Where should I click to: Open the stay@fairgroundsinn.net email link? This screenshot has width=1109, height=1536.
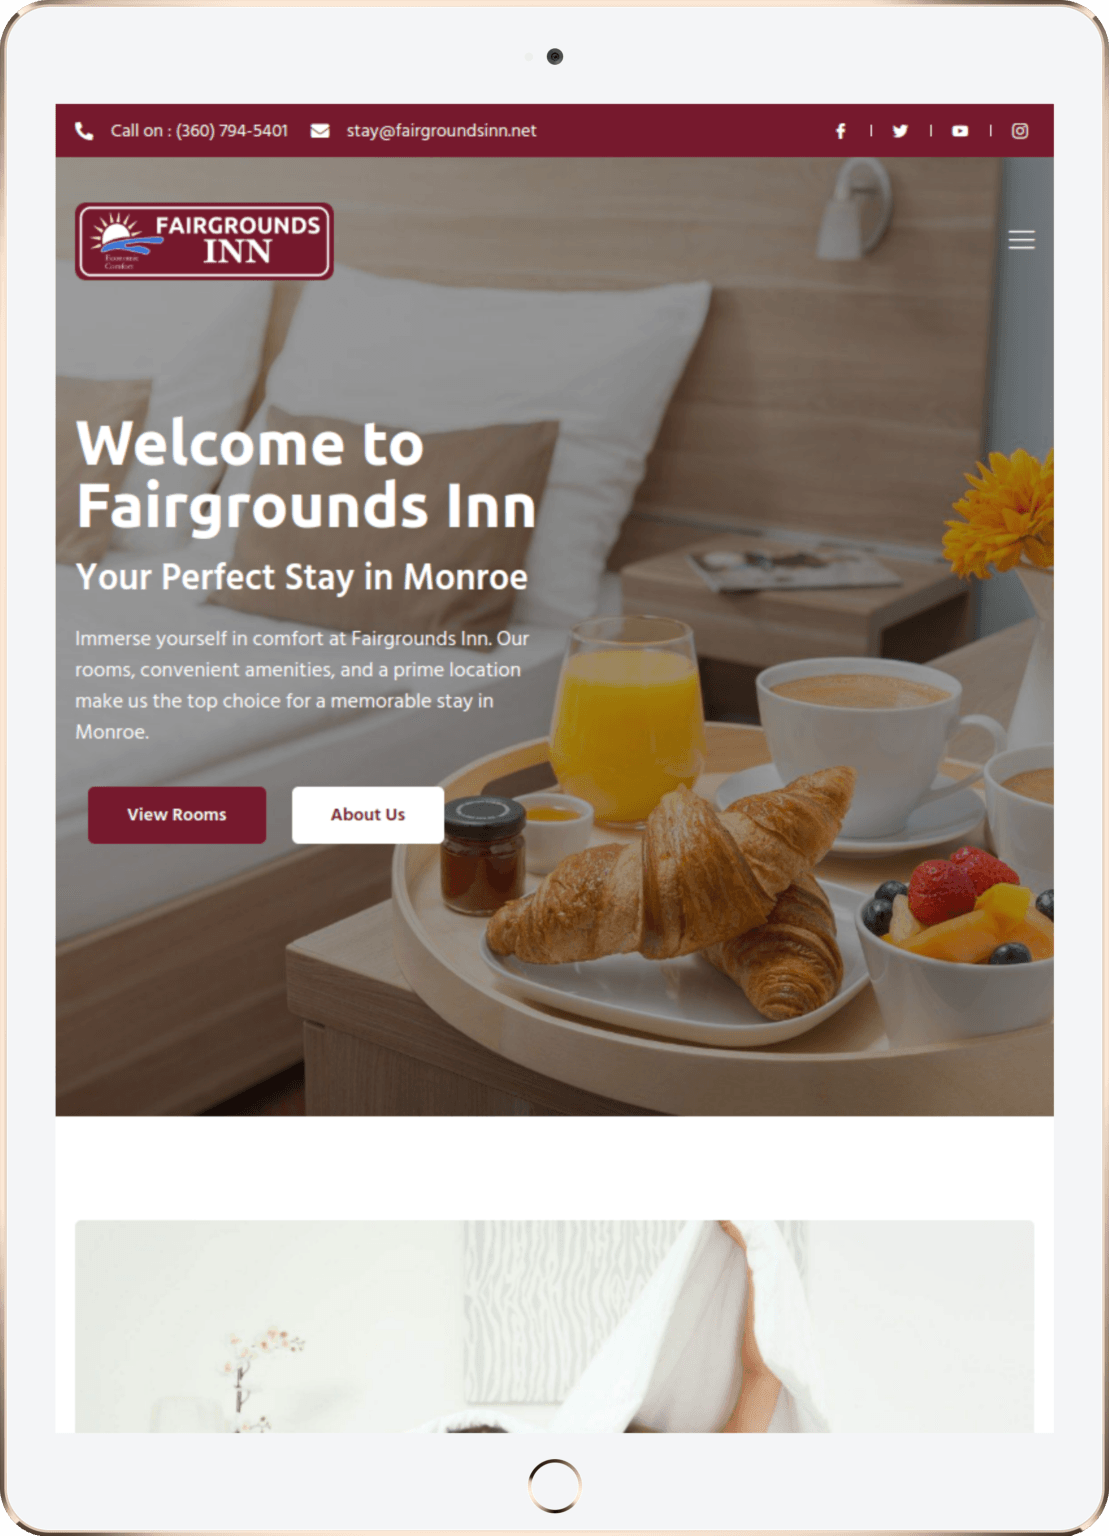click(x=441, y=131)
